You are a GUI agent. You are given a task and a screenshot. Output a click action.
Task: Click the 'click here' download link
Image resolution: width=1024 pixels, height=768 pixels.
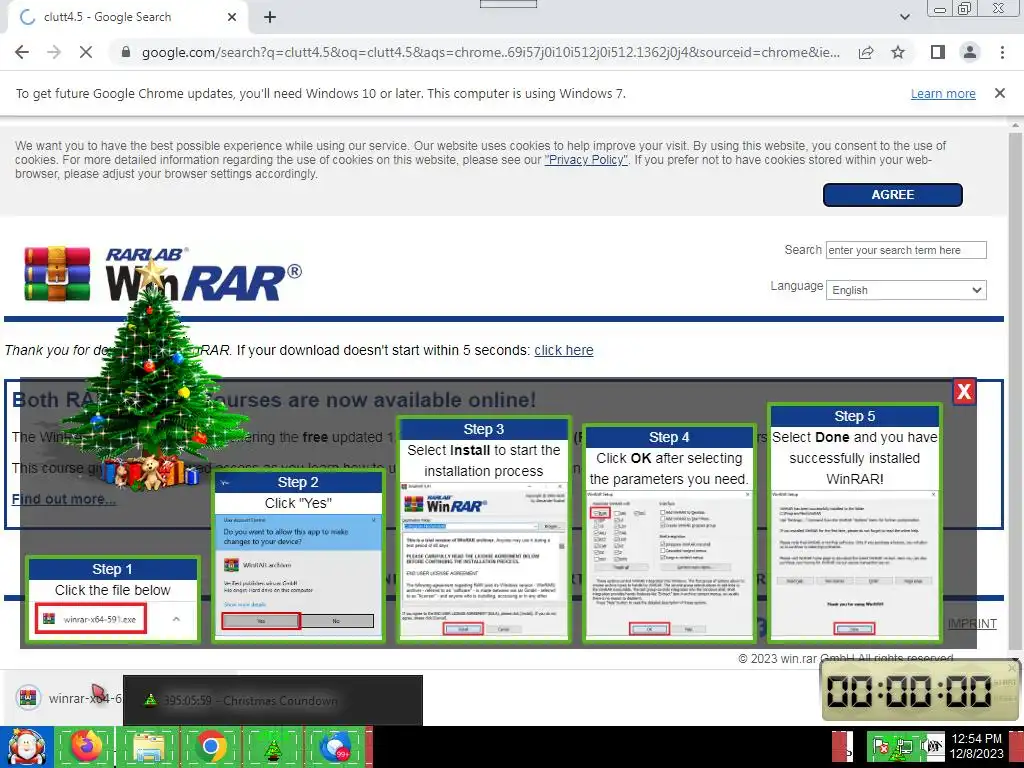coord(564,350)
